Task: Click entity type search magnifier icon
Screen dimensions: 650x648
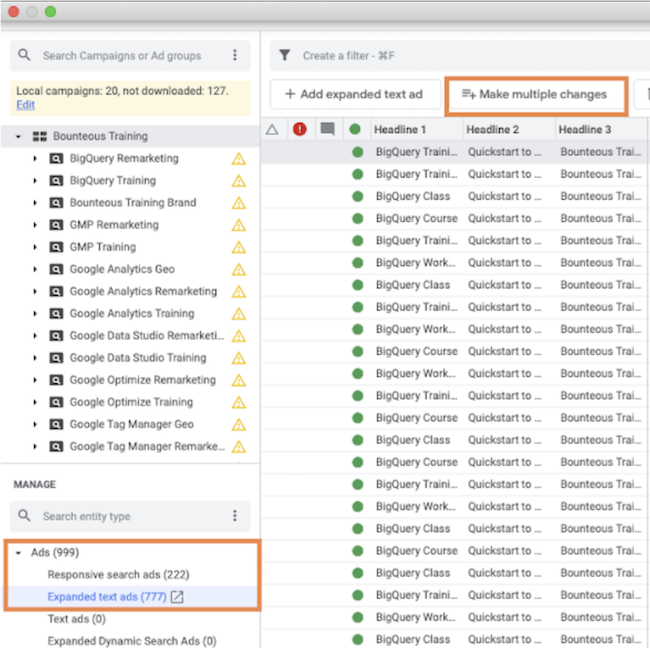Action: (24, 516)
